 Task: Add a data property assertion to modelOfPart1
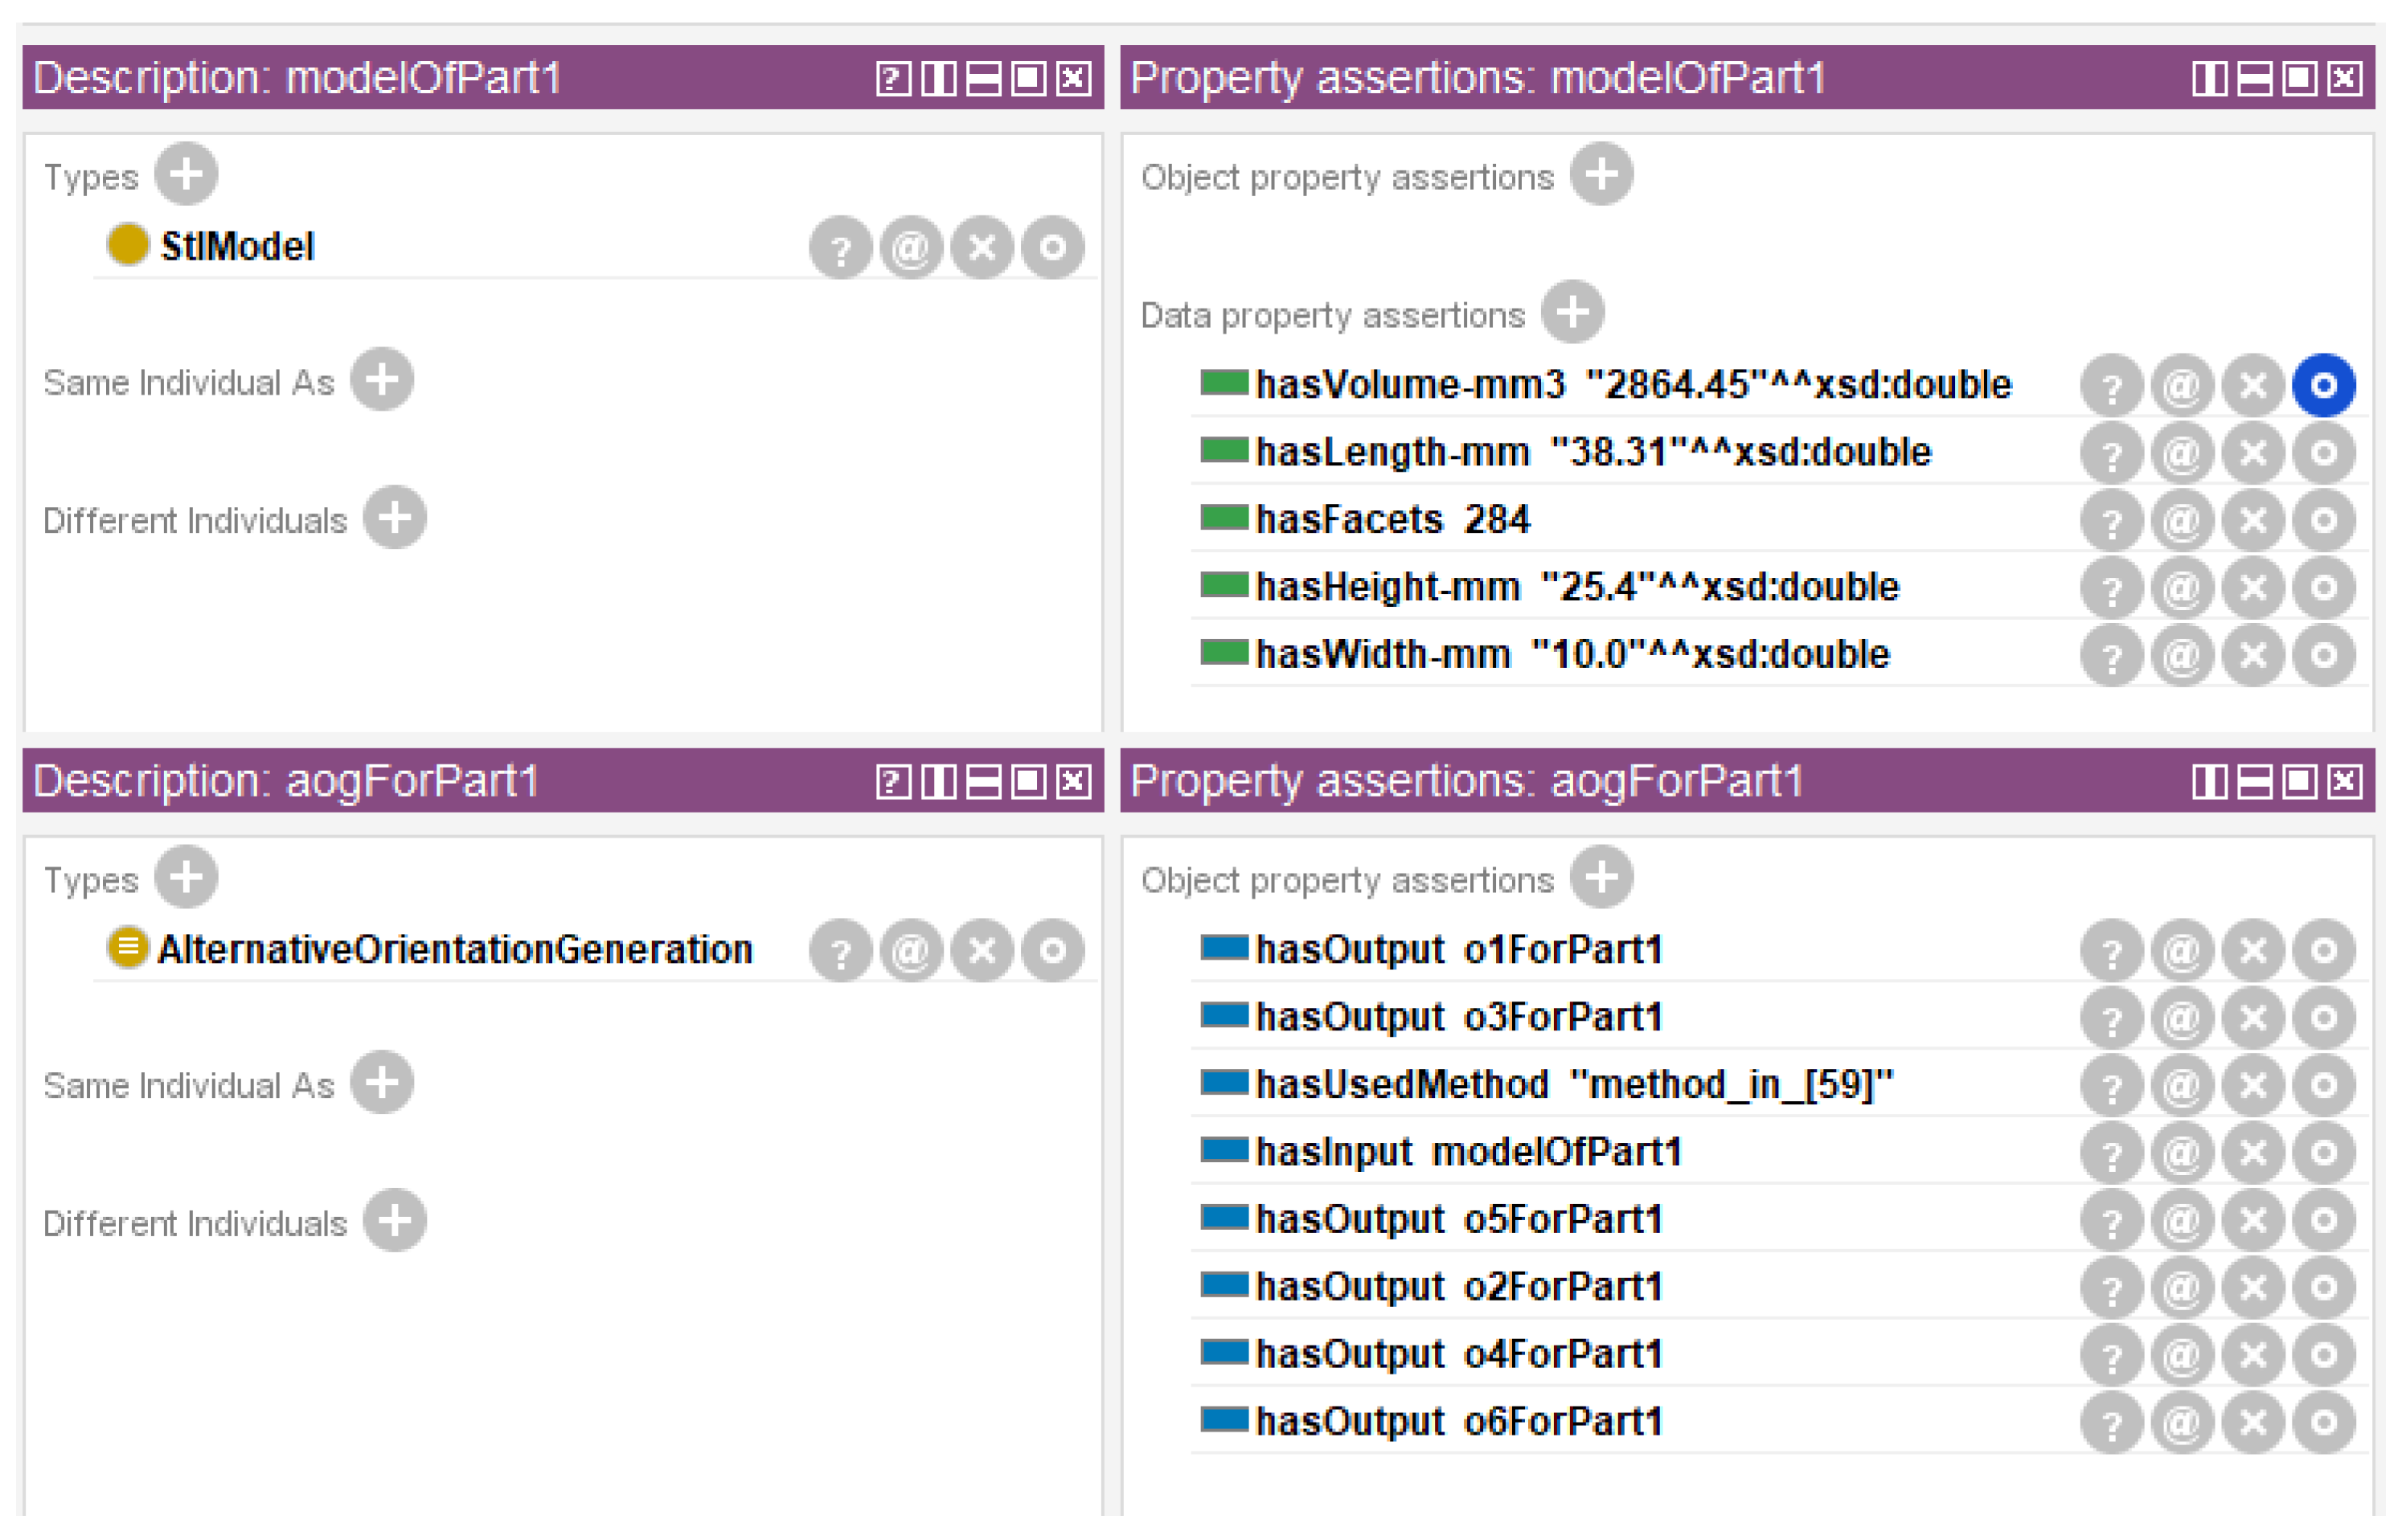1572,312
